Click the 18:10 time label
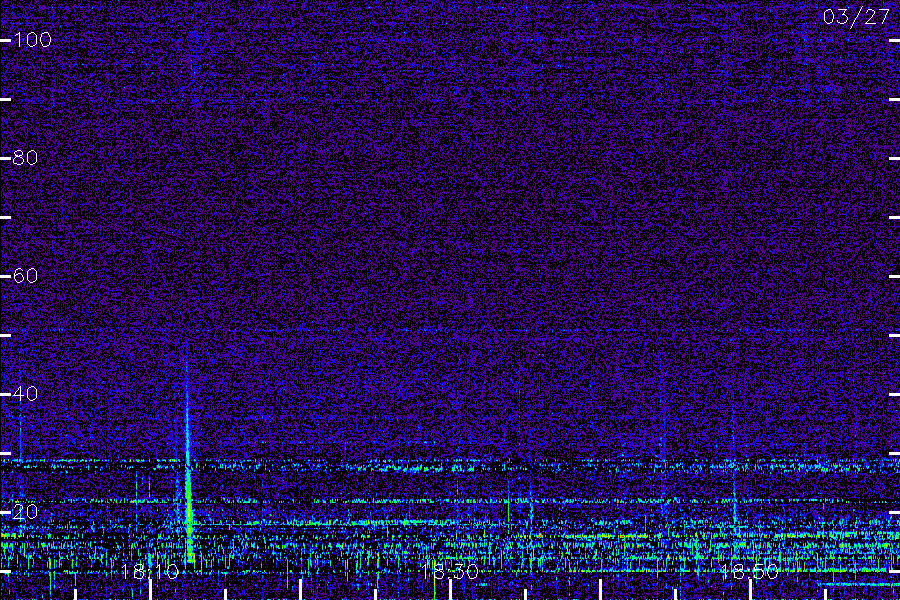The height and width of the screenshot is (600, 900). pos(150,571)
